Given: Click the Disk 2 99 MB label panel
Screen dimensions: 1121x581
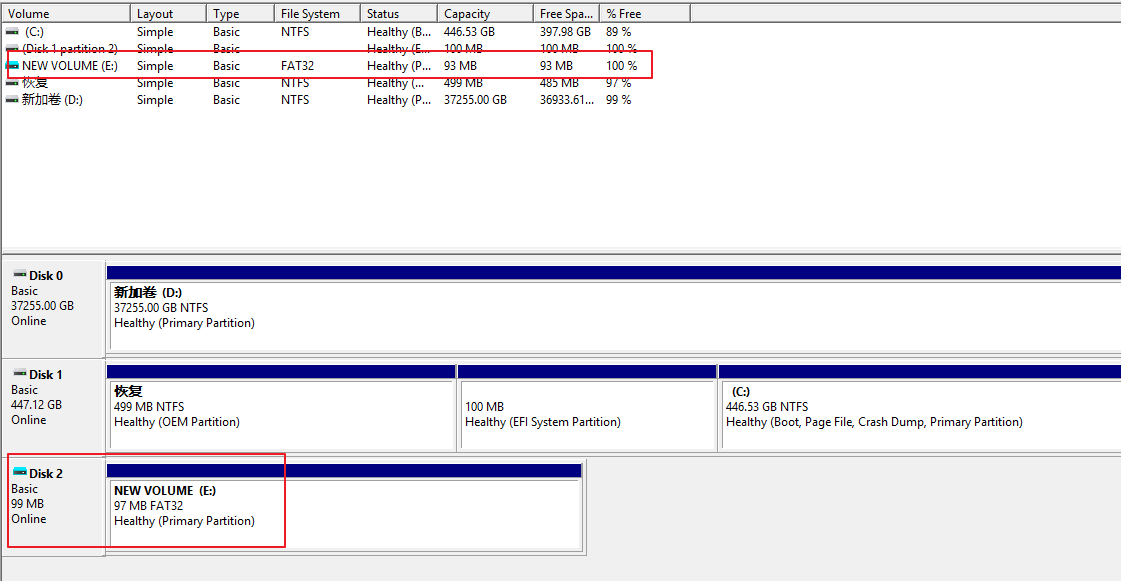Looking at the screenshot, I should tap(54, 506).
